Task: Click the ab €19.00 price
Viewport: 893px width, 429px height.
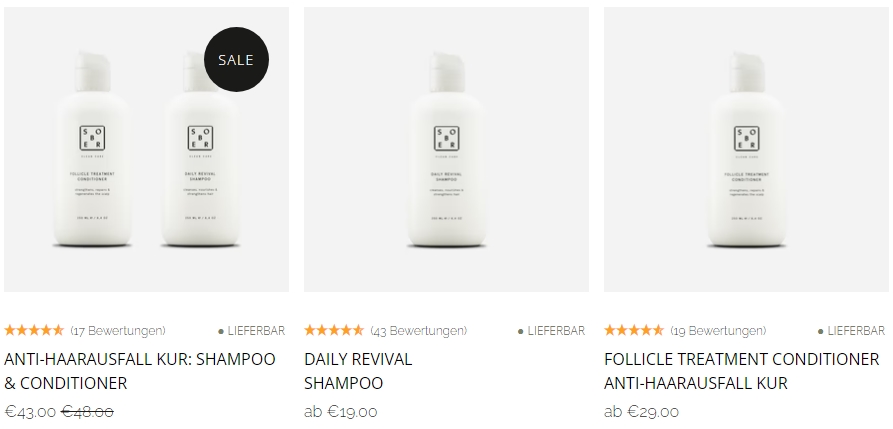Action: coord(341,411)
